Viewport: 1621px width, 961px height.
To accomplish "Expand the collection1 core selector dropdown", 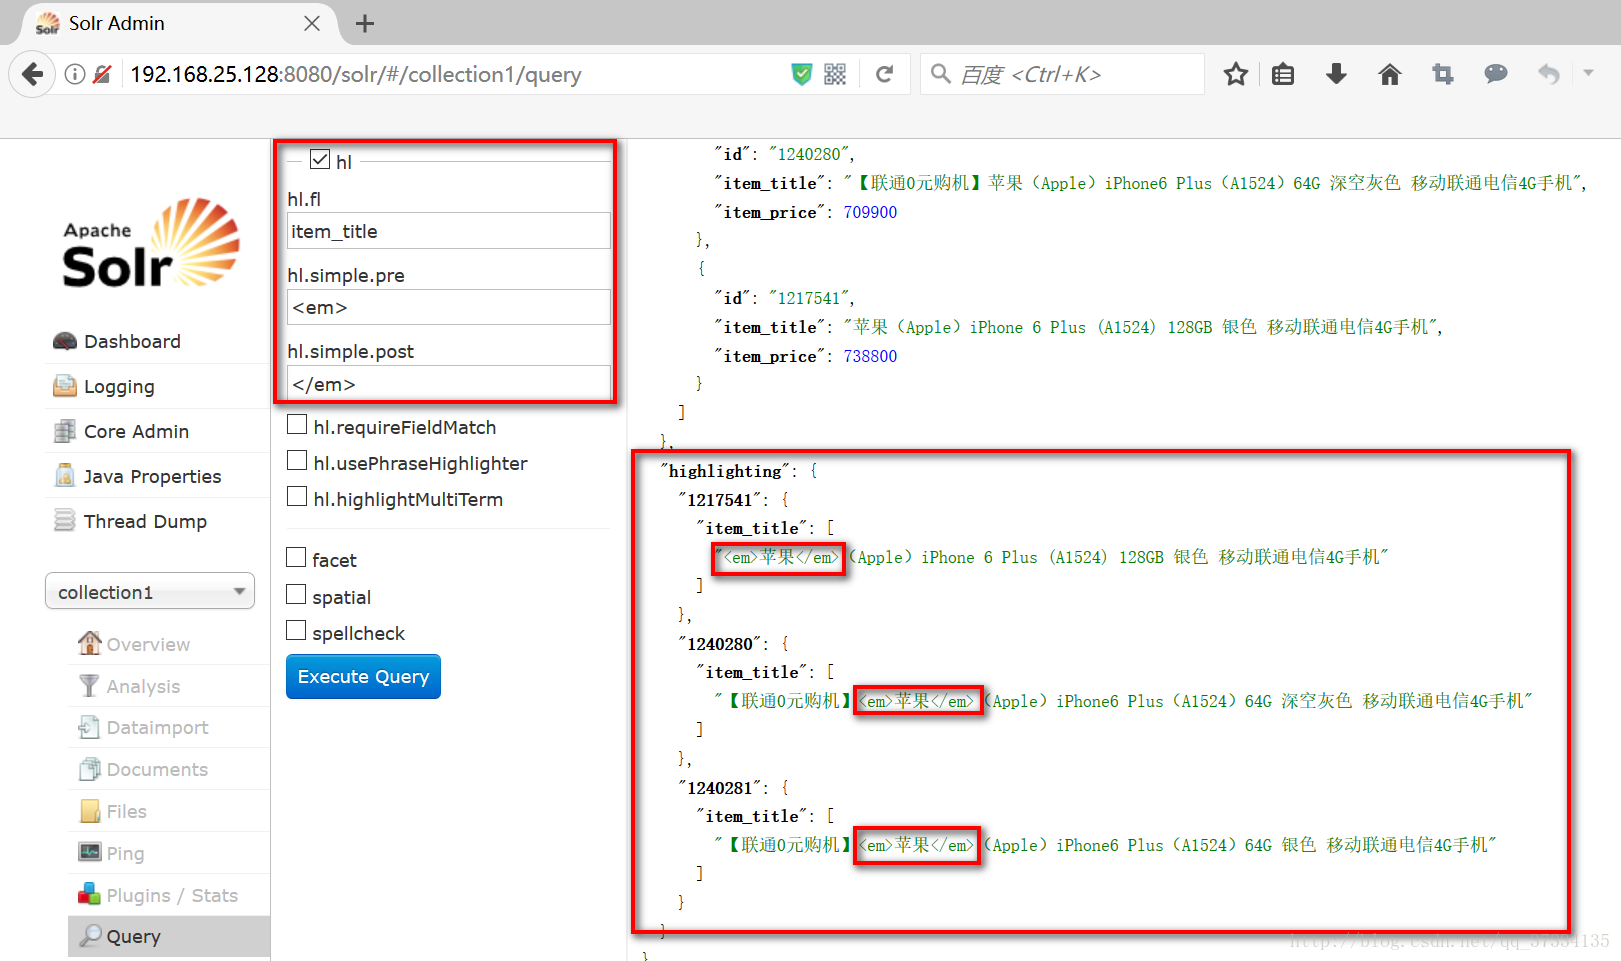I will [150, 591].
